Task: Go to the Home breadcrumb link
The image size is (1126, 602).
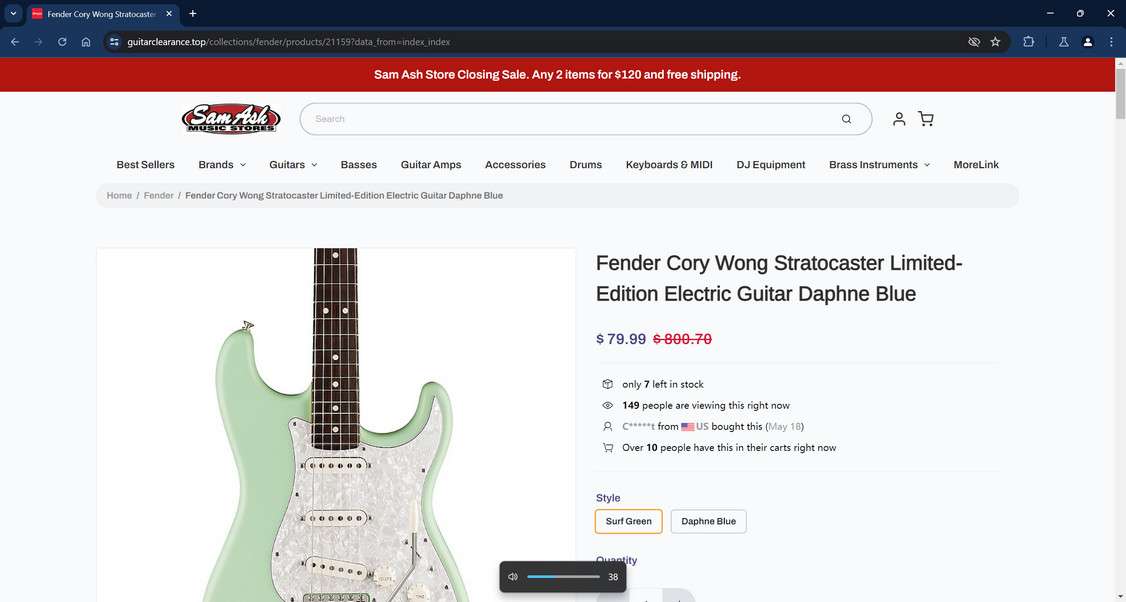Action: 119,195
